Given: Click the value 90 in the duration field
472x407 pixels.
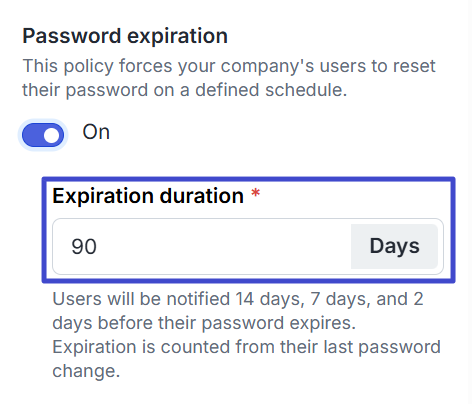Looking at the screenshot, I should pyautogui.click(x=84, y=247).
